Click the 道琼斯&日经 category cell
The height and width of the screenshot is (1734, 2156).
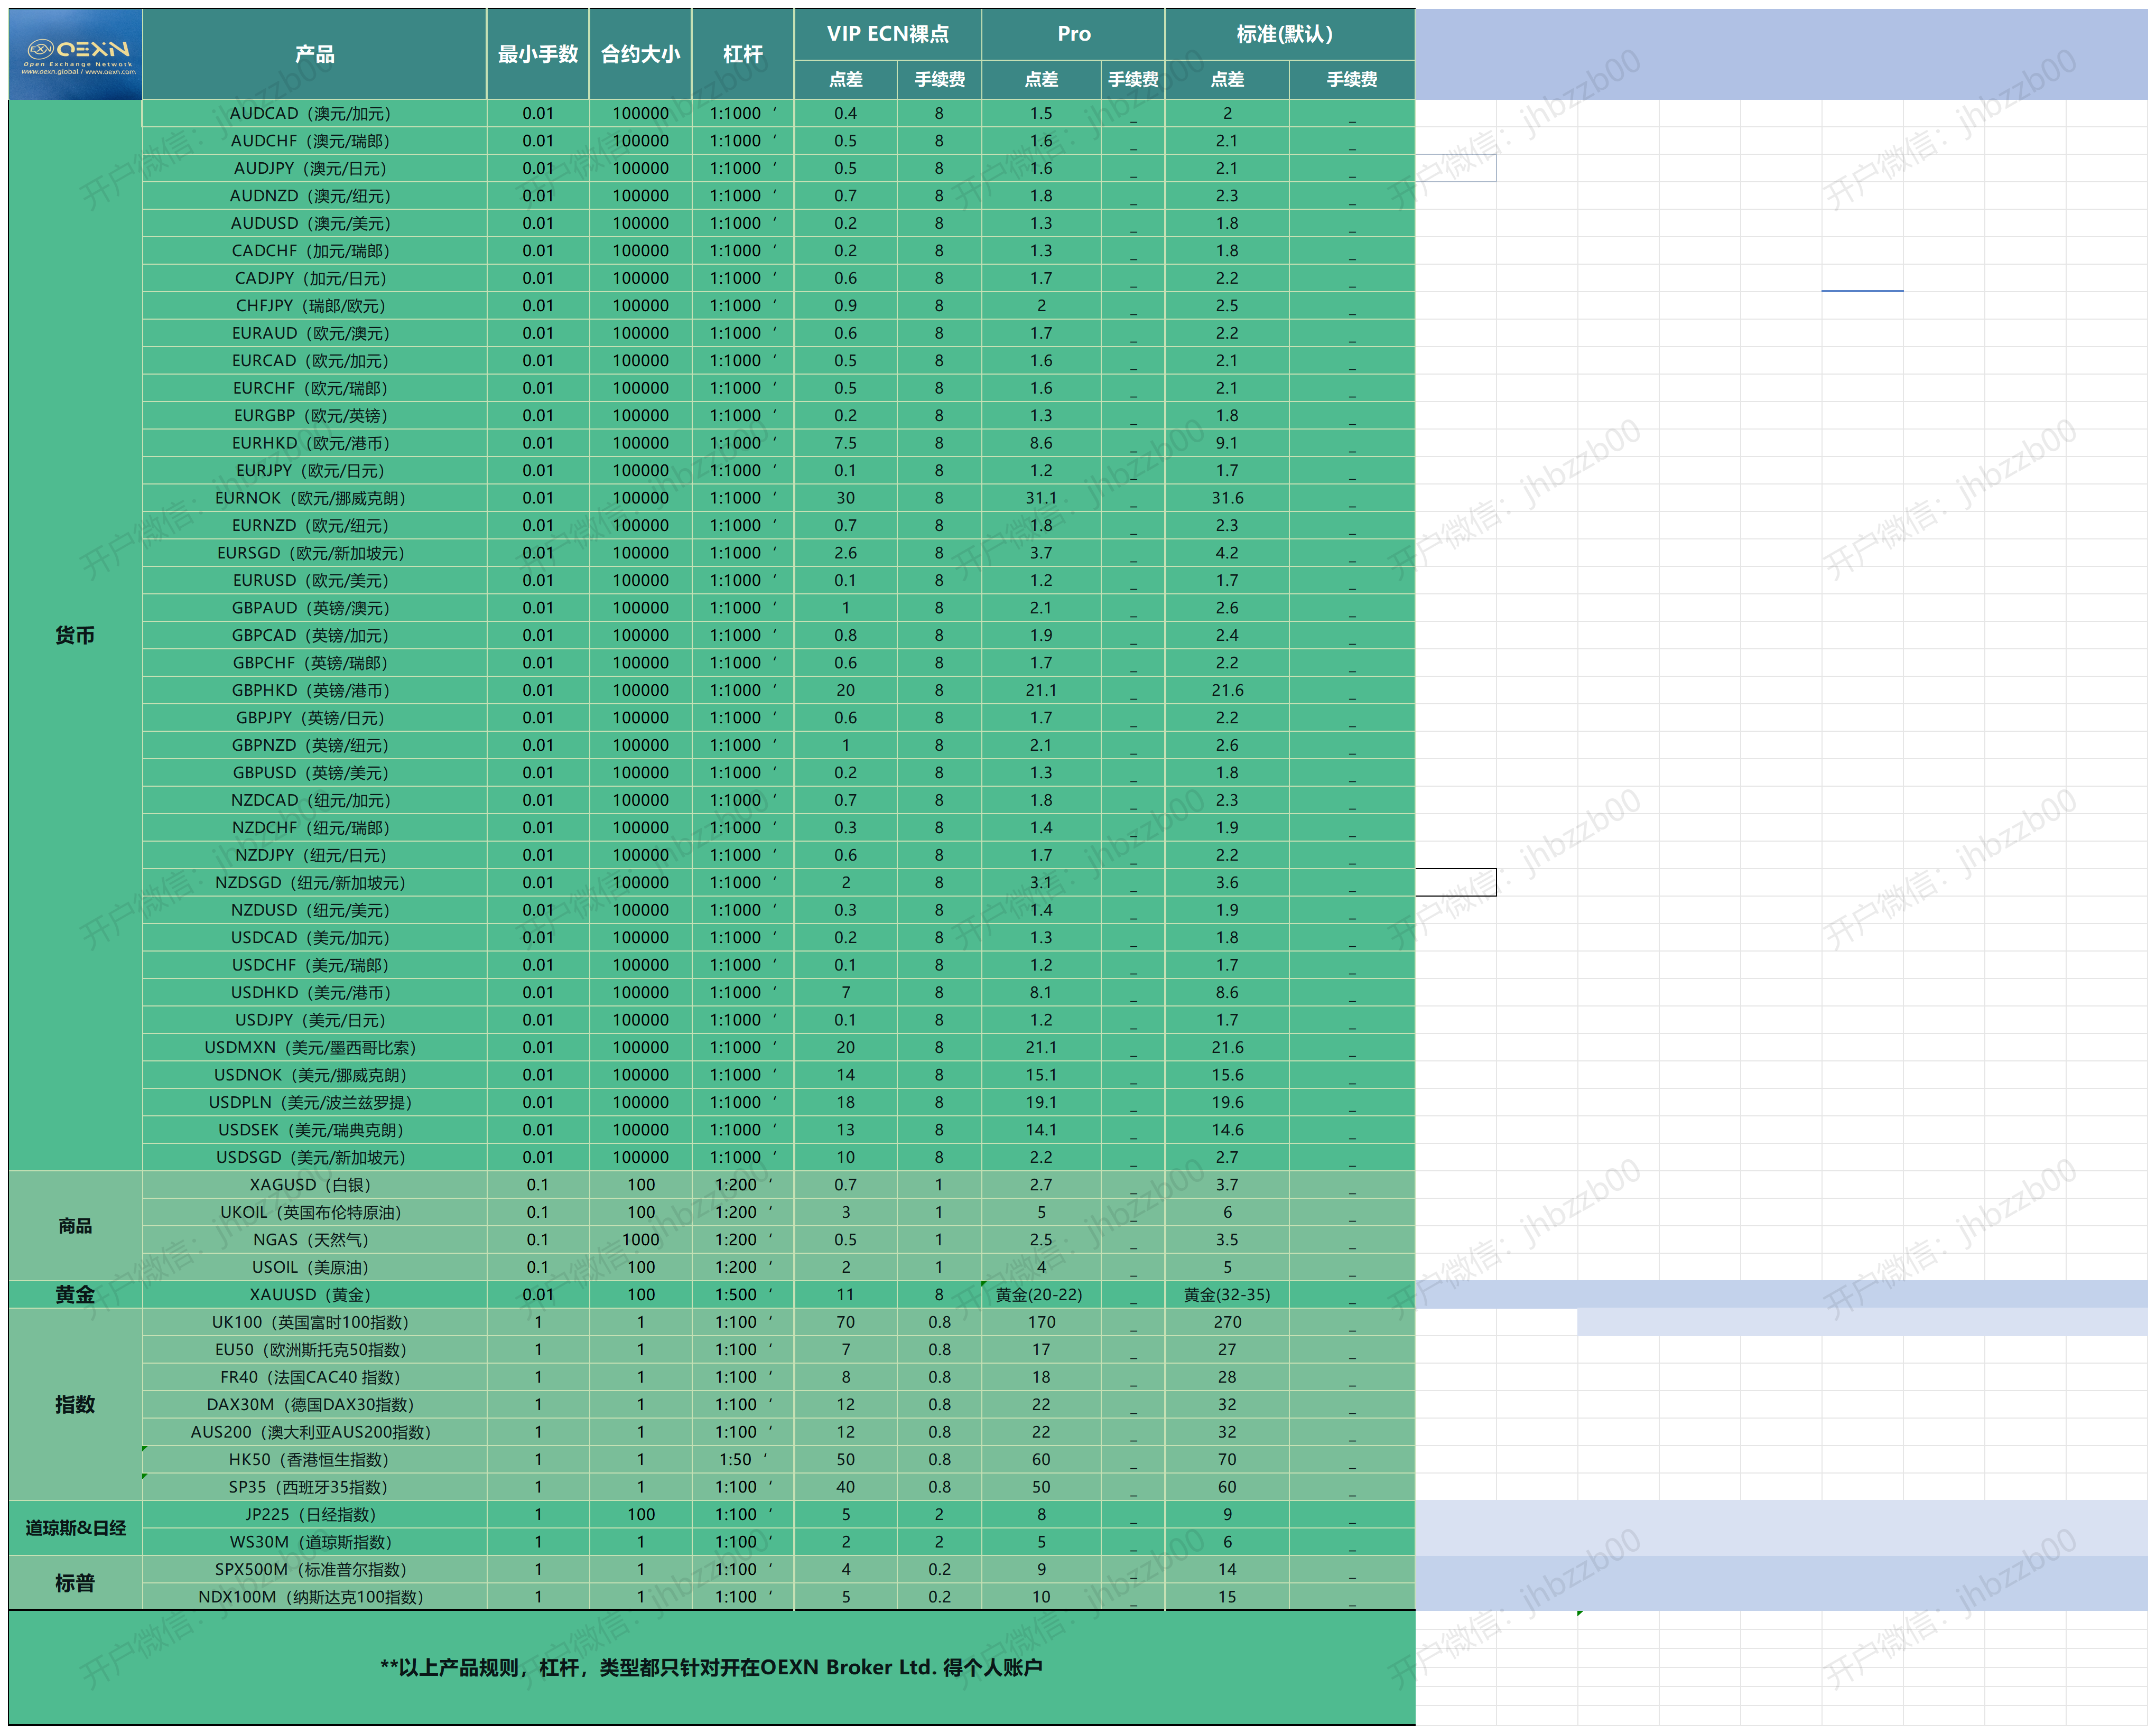point(76,1528)
